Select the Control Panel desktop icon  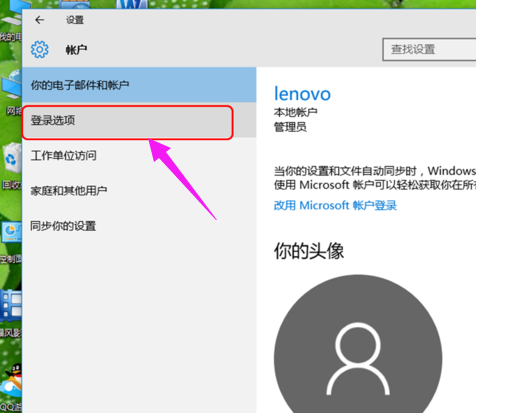tap(11, 233)
